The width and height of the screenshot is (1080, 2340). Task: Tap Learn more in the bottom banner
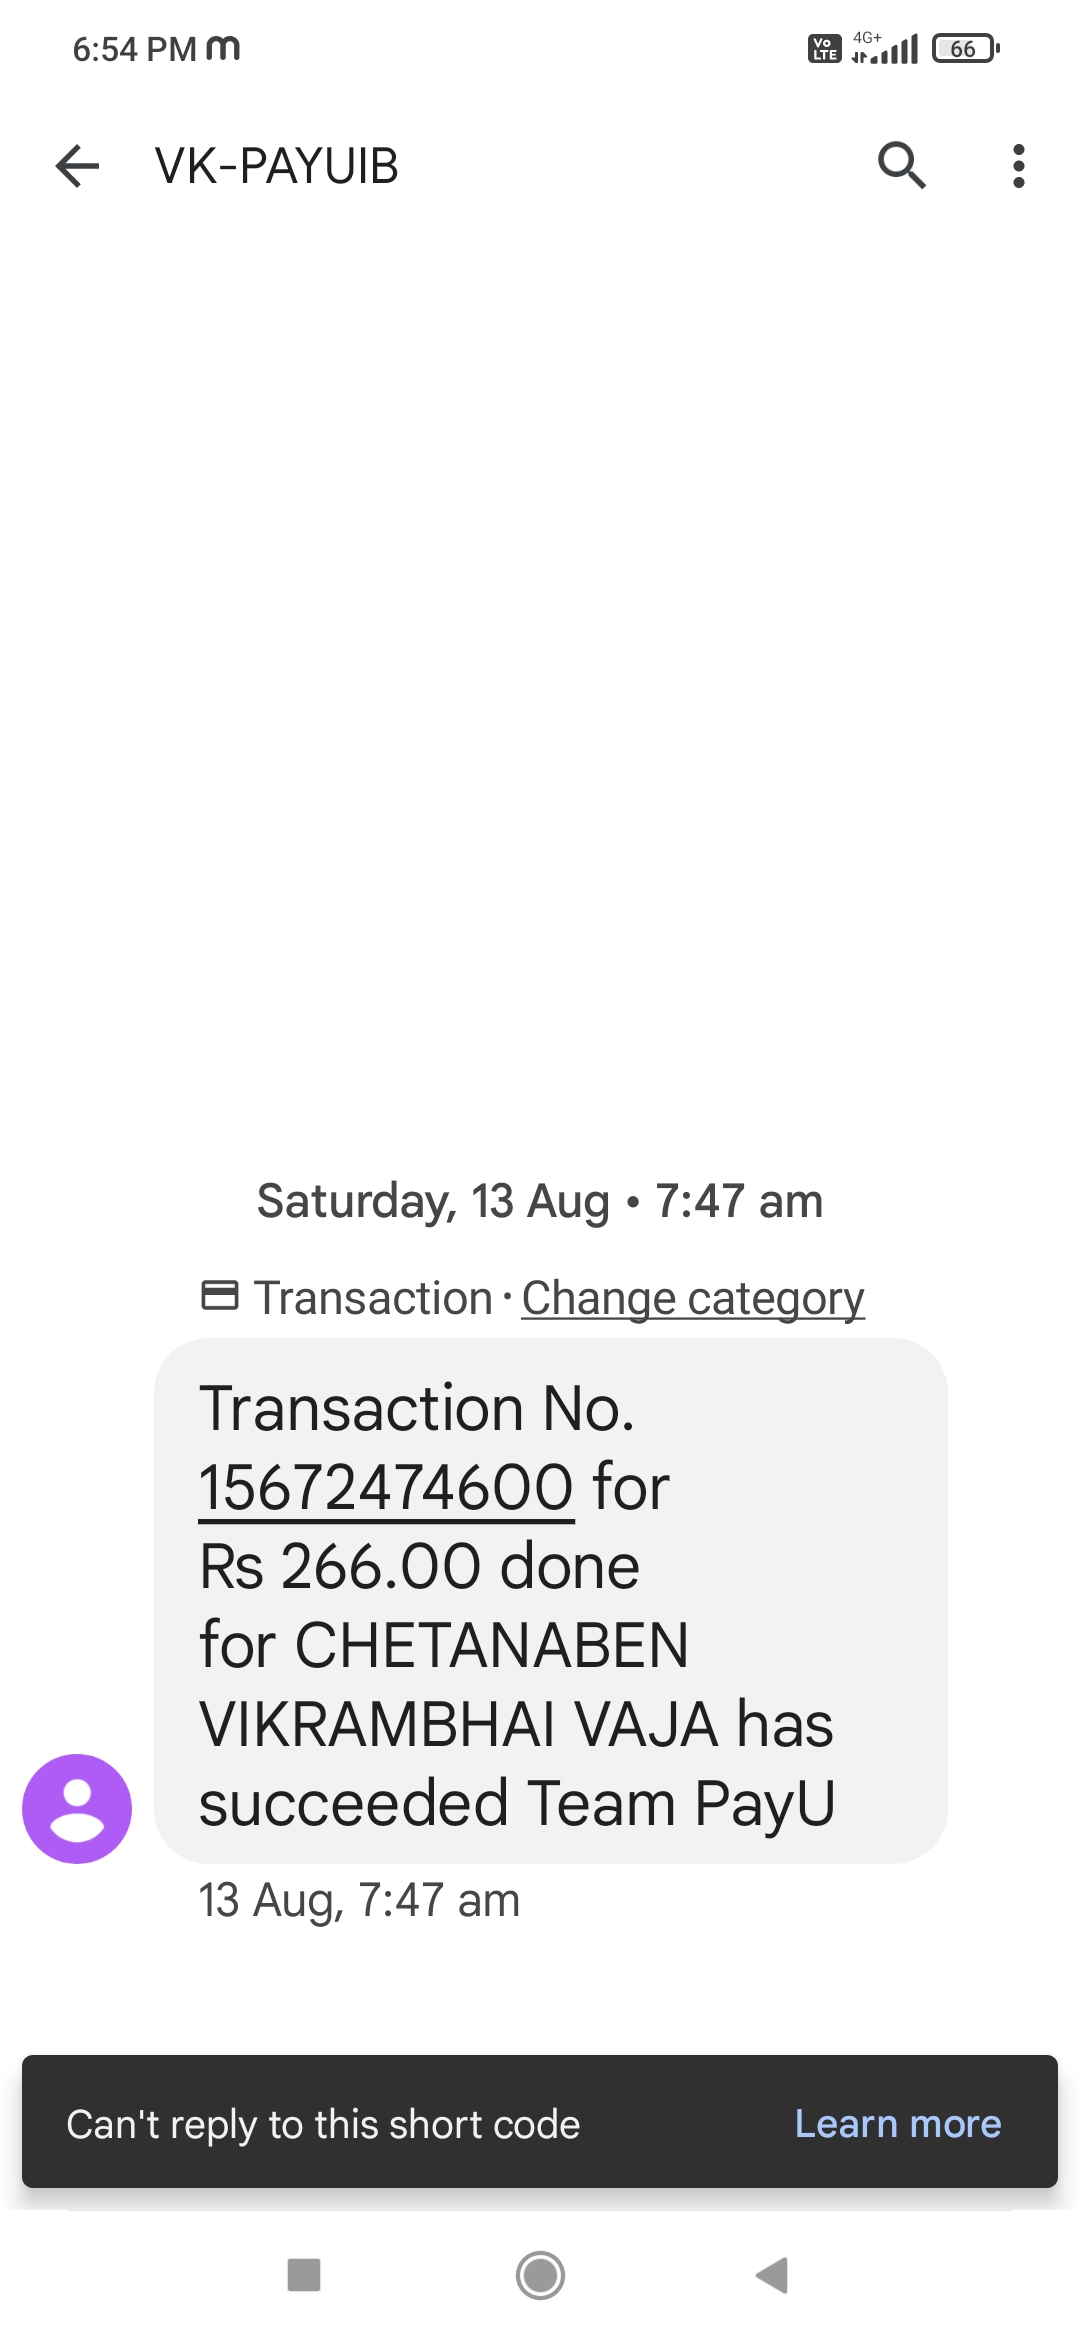coord(897,2123)
